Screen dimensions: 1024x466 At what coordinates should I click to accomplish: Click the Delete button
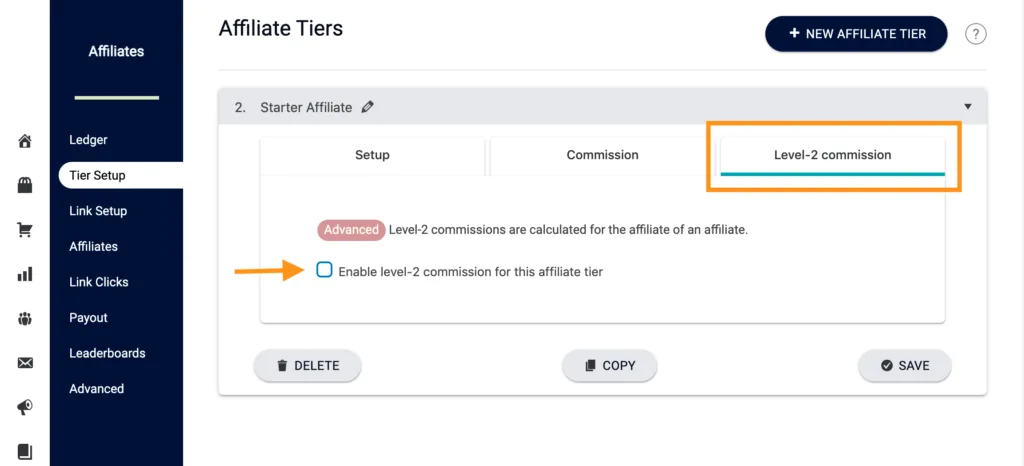point(307,366)
